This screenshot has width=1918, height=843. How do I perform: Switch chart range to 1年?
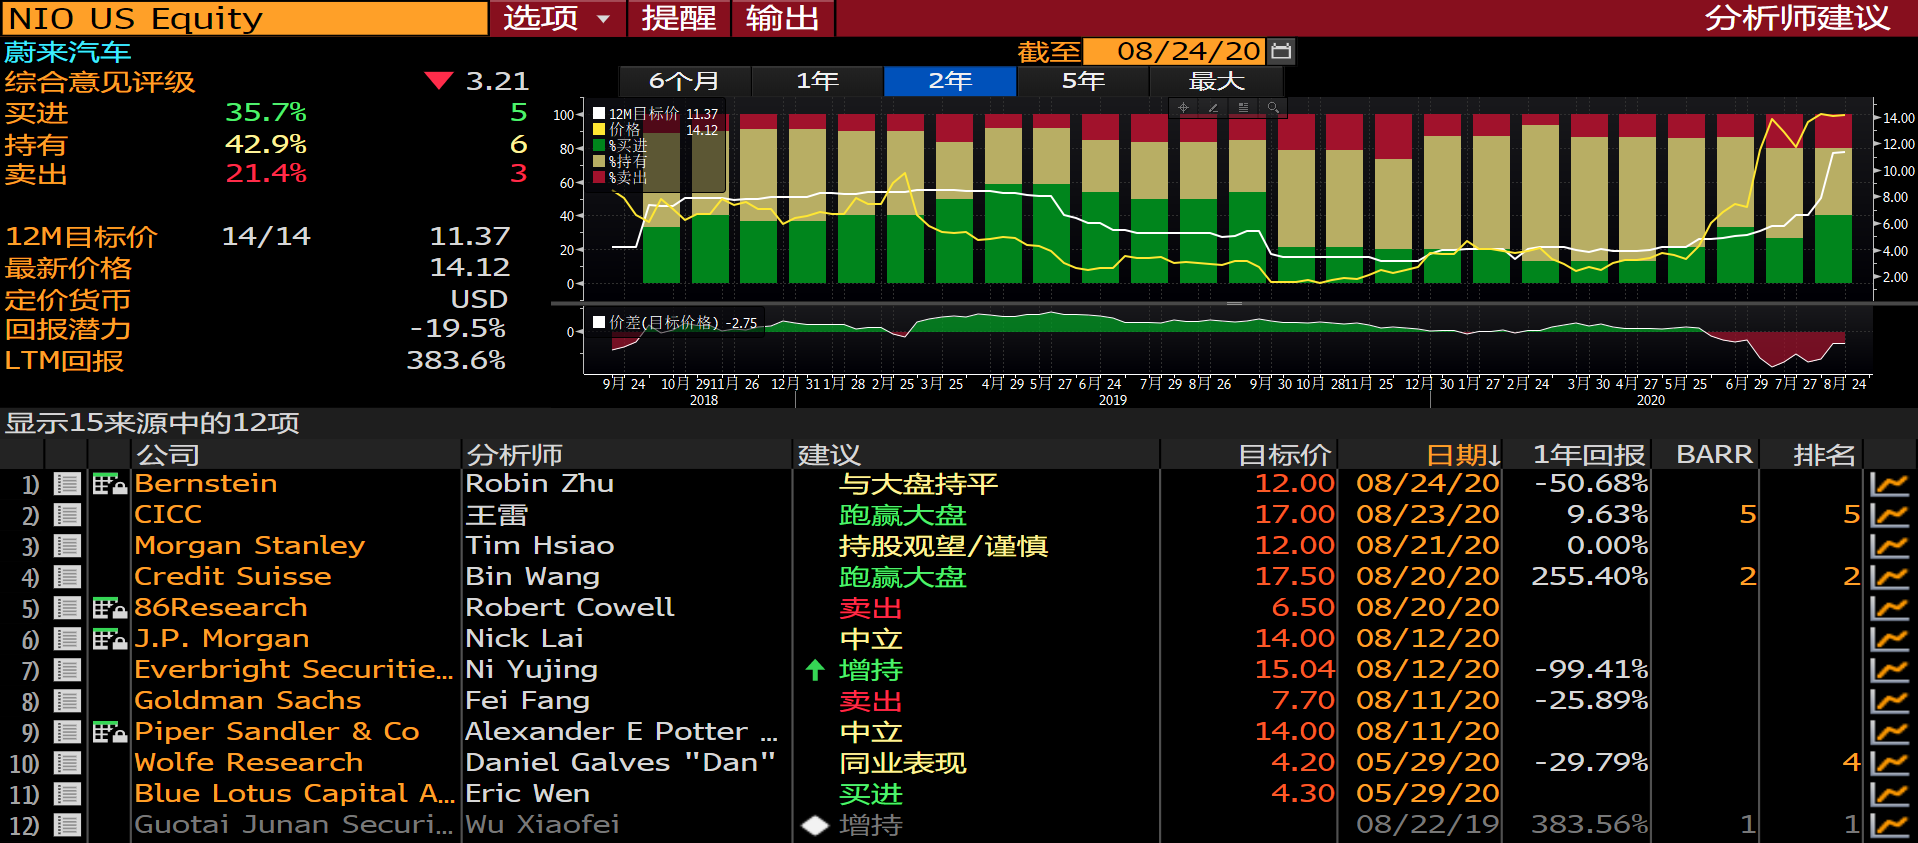[817, 81]
